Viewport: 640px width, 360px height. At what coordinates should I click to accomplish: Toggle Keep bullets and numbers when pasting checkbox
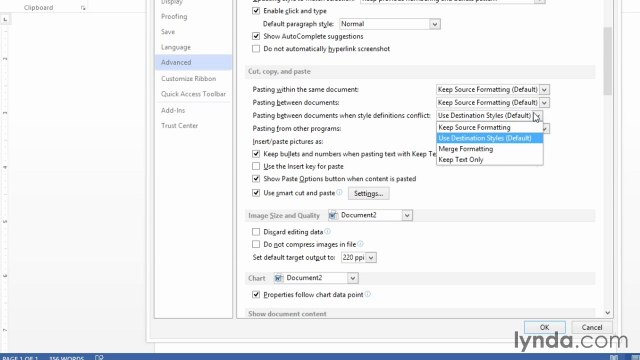tap(256, 154)
